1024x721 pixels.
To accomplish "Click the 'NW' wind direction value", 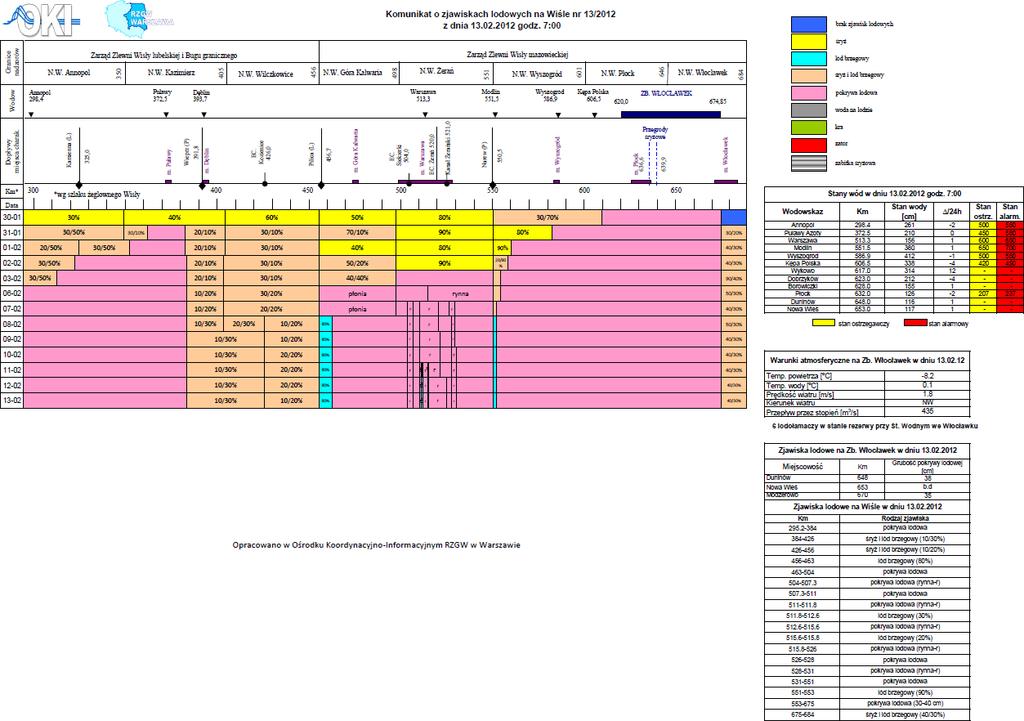I will click(927, 403).
